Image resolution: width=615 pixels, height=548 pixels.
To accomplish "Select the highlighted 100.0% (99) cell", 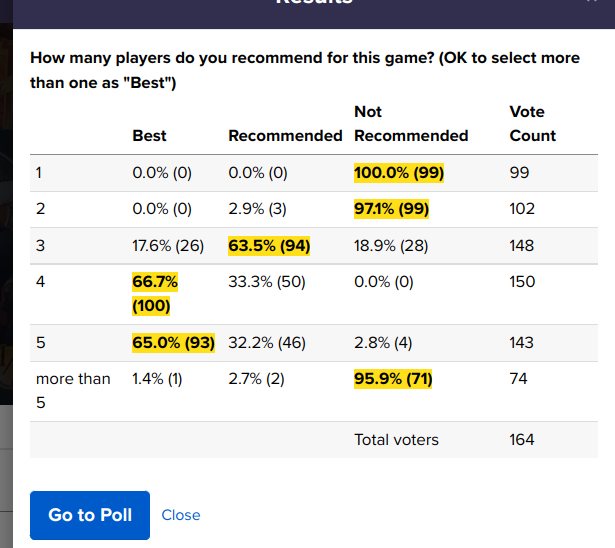I will [399, 173].
